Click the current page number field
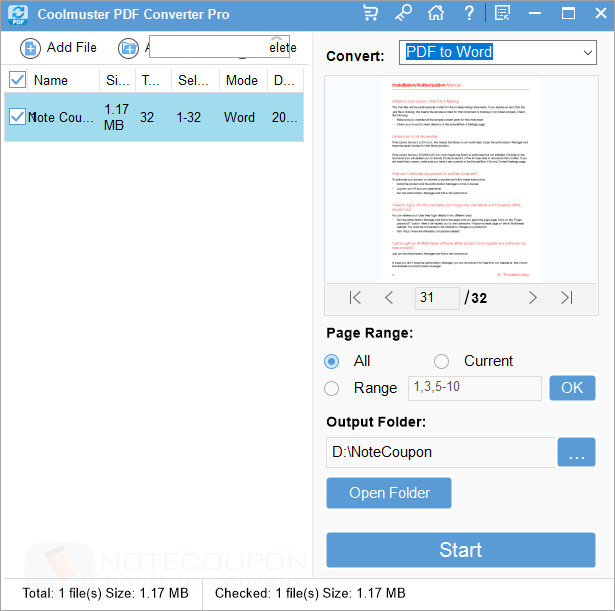The height and width of the screenshot is (611, 615). 437,298
